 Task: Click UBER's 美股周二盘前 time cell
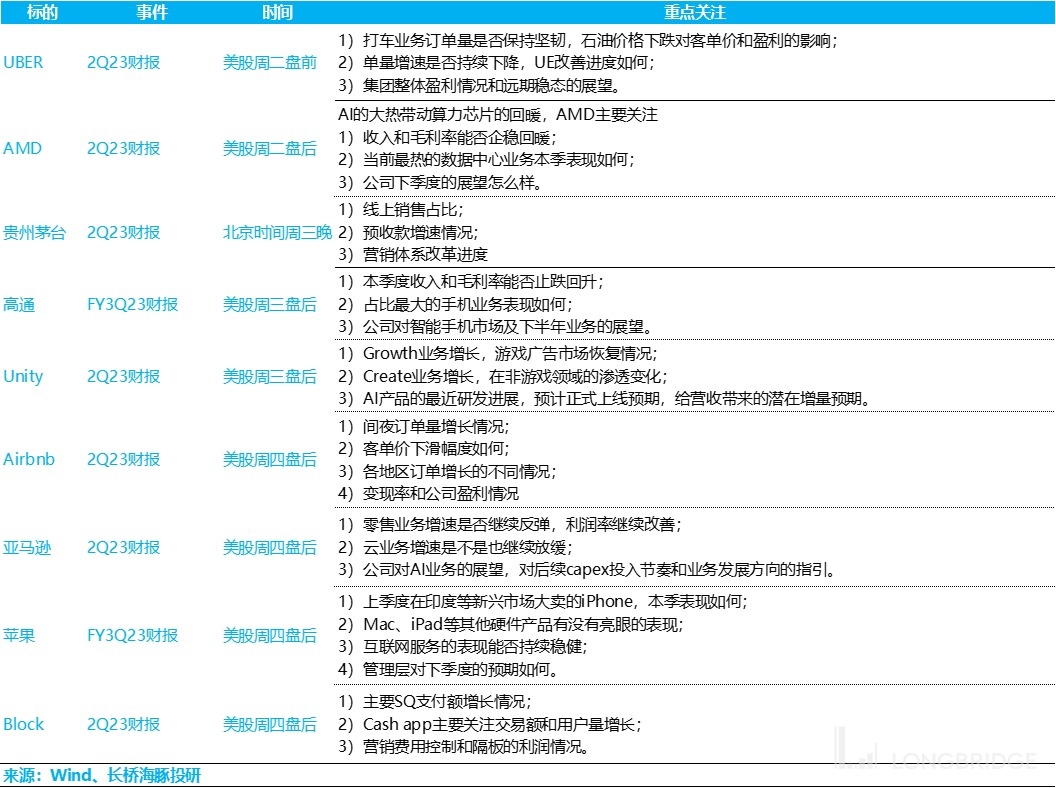coord(269,62)
